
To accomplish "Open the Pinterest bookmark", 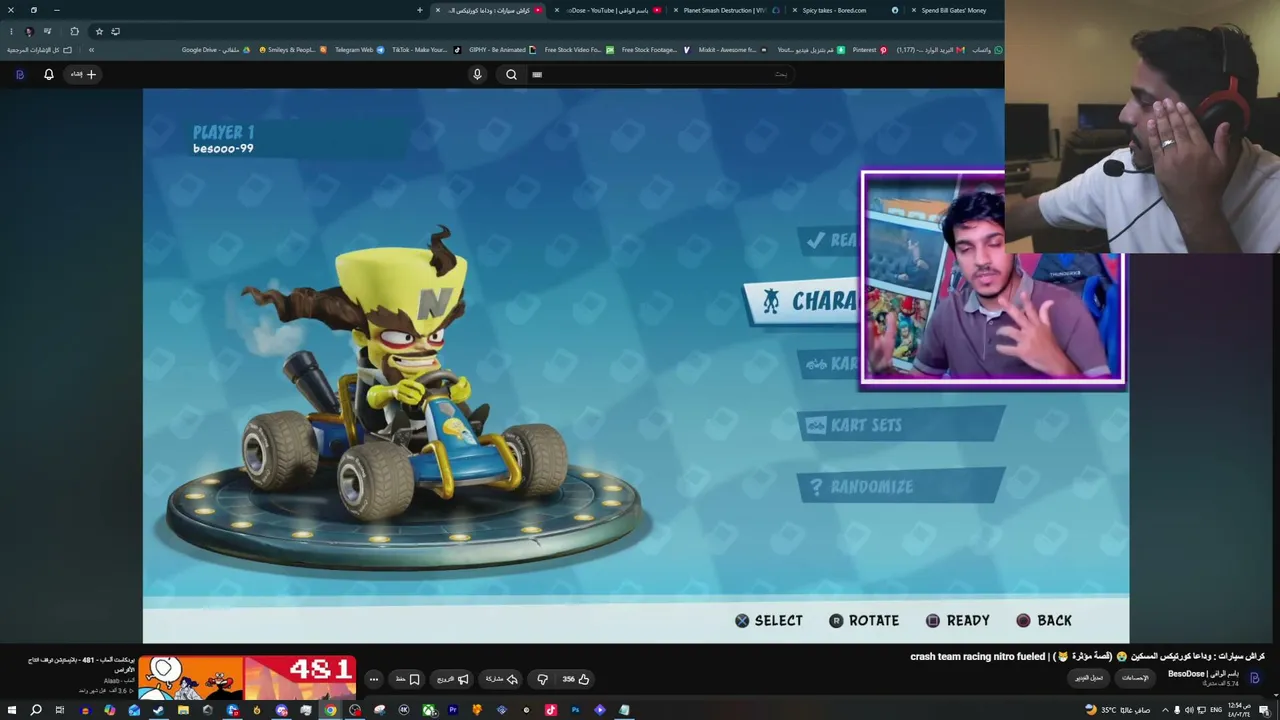I will pos(869,50).
